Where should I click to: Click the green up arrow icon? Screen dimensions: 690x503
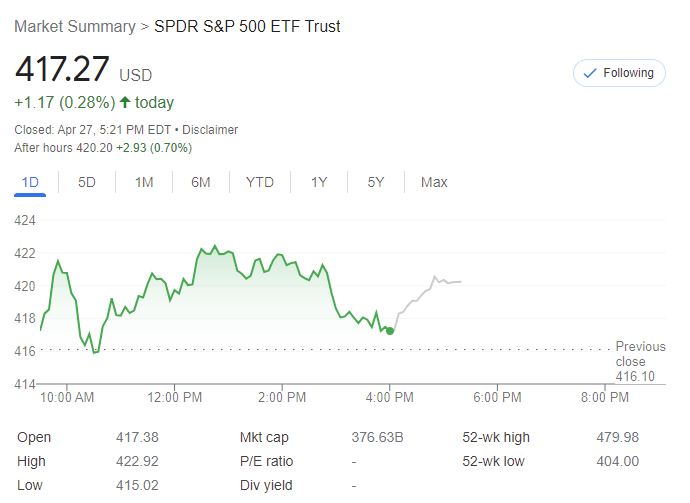125,102
